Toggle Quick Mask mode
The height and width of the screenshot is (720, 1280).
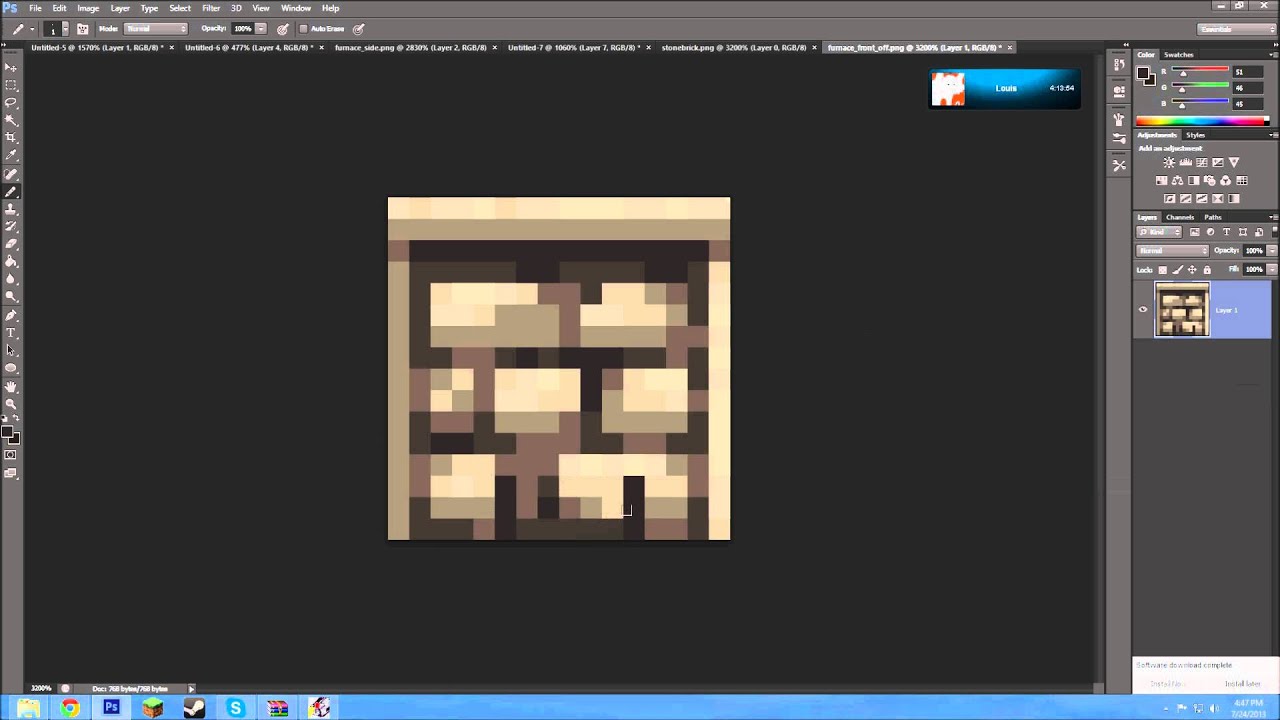click(11, 455)
